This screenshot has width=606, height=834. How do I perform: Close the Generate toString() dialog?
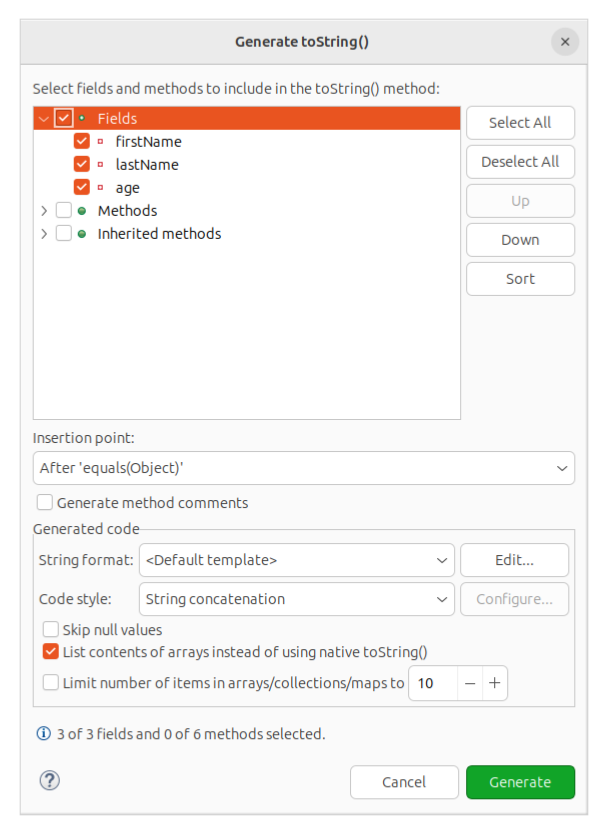pos(565,42)
